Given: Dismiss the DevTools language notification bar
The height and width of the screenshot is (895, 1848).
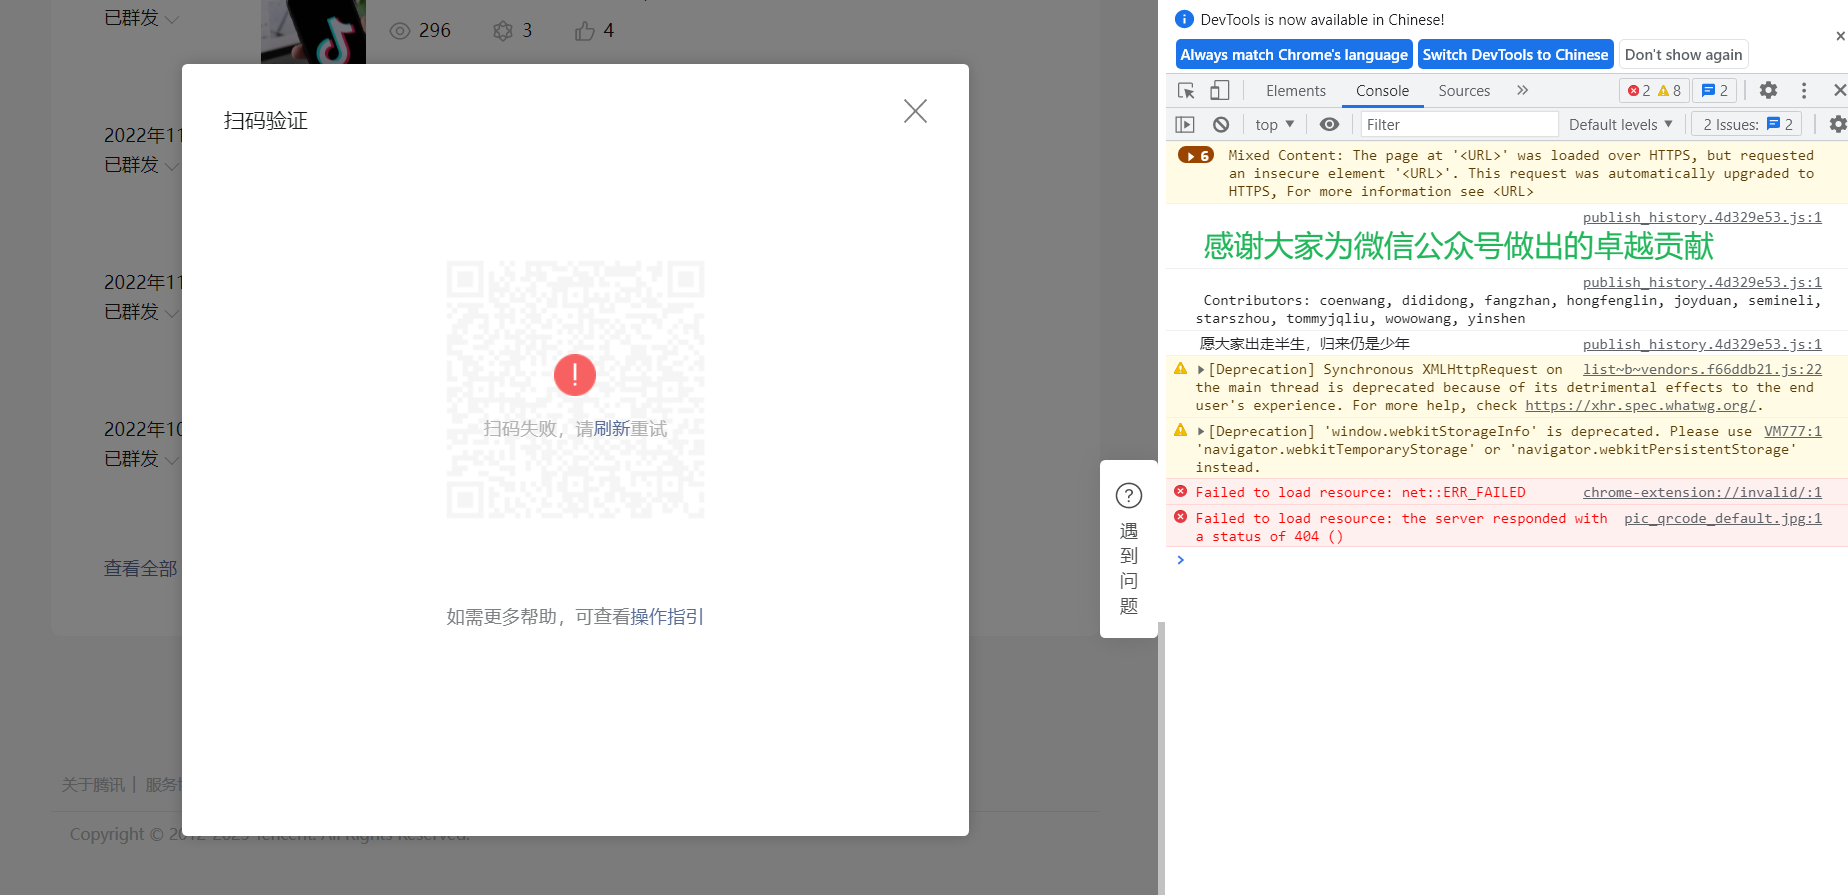Looking at the screenshot, I should [1840, 36].
